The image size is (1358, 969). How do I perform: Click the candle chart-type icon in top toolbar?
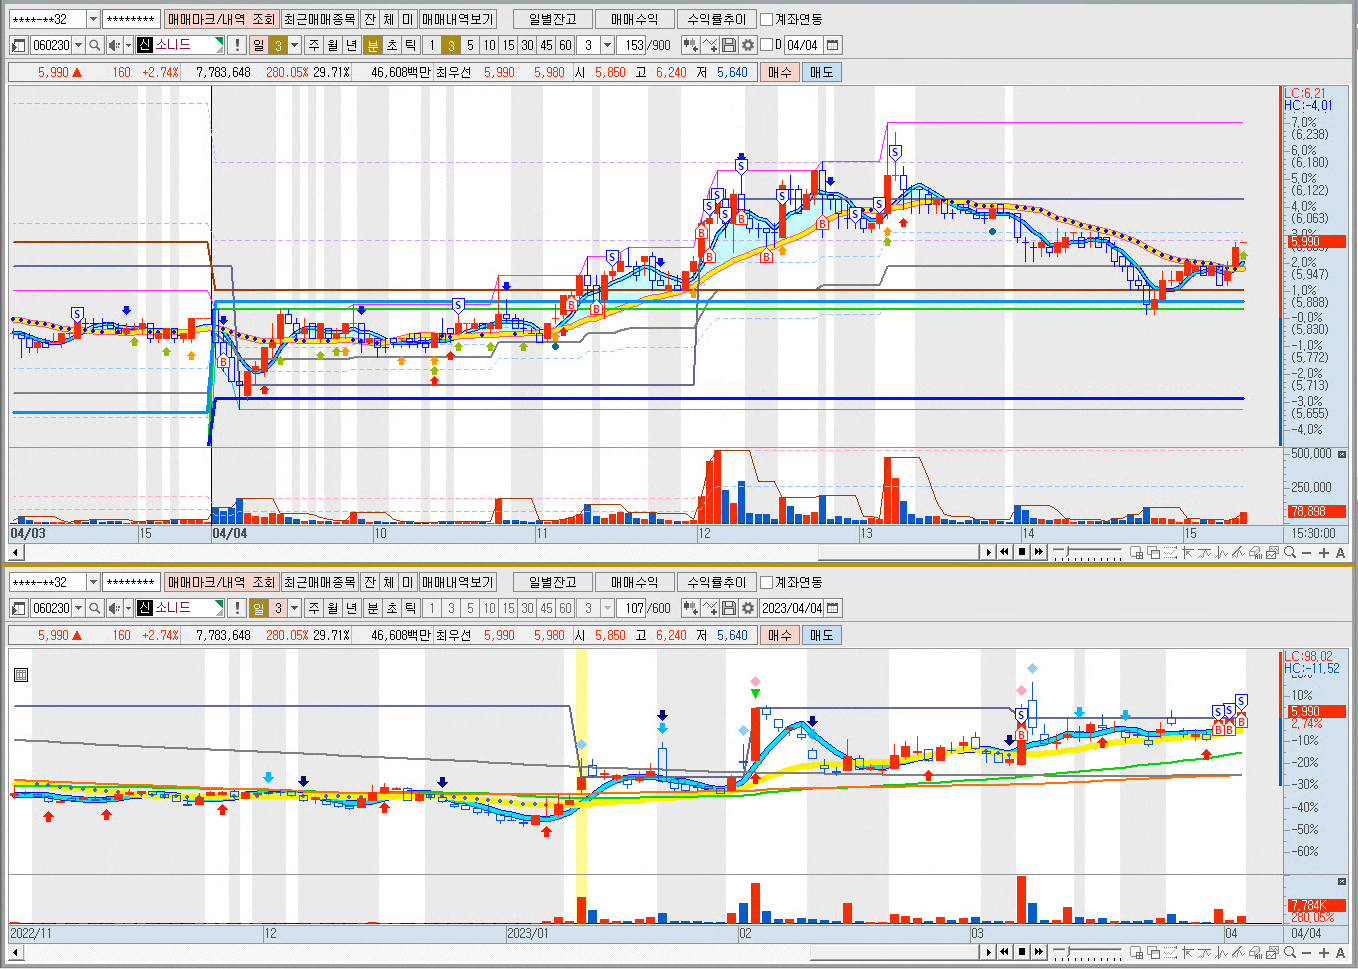point(691,45)
